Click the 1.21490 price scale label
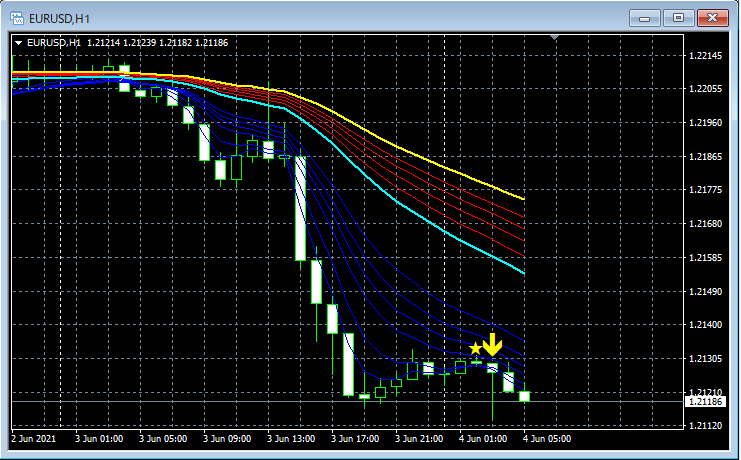741x460 pixels. [705, 292]
